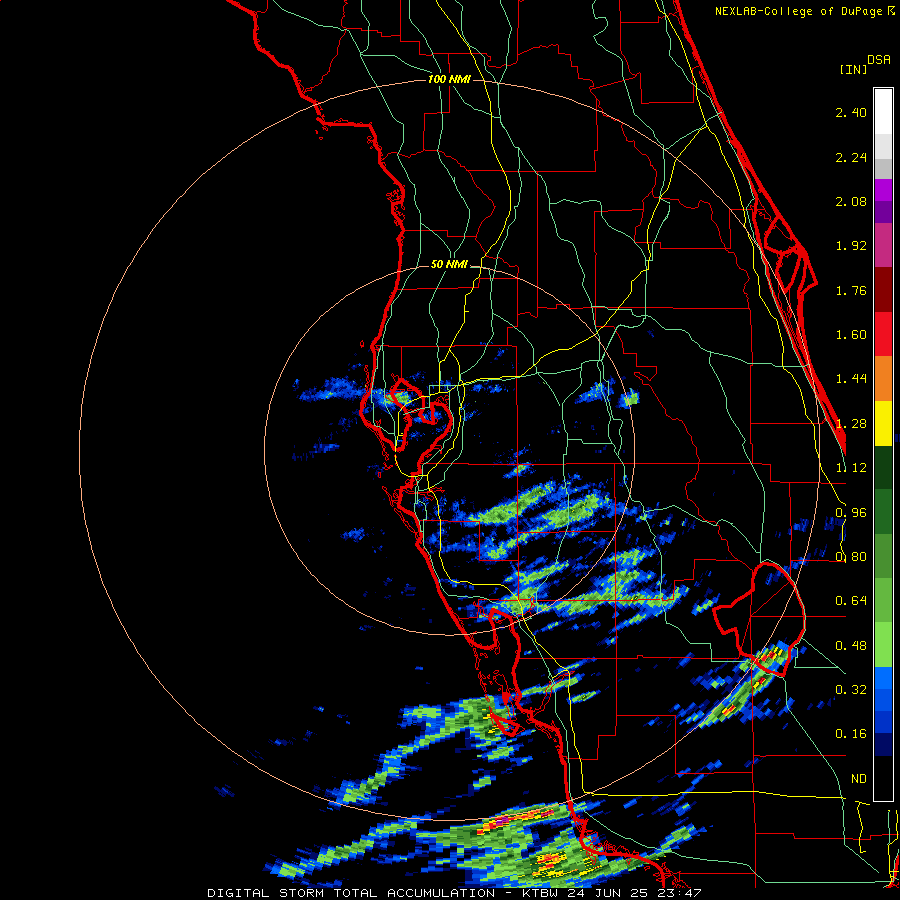
Task: Select the 1.60 legend value
Action: [x=851, y=335]
